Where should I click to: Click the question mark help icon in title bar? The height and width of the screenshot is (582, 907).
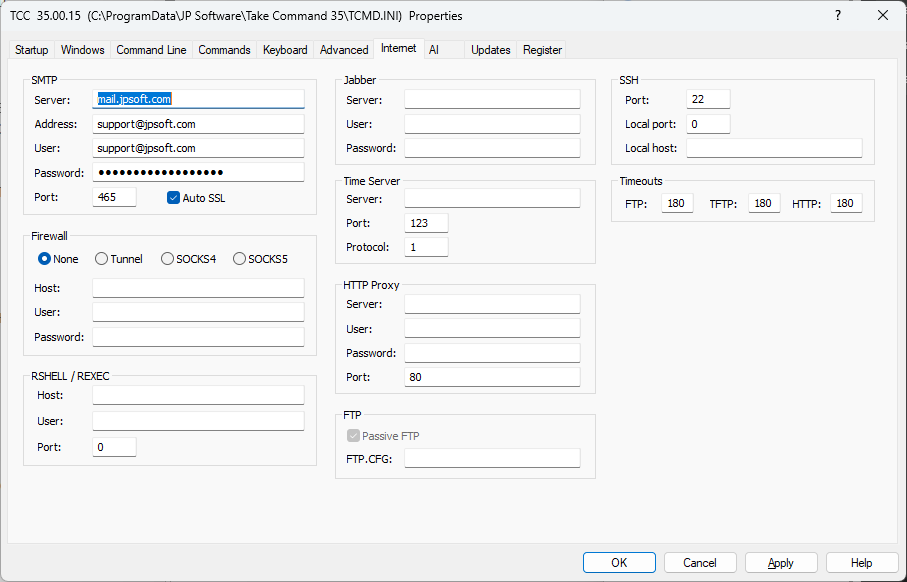838,16
